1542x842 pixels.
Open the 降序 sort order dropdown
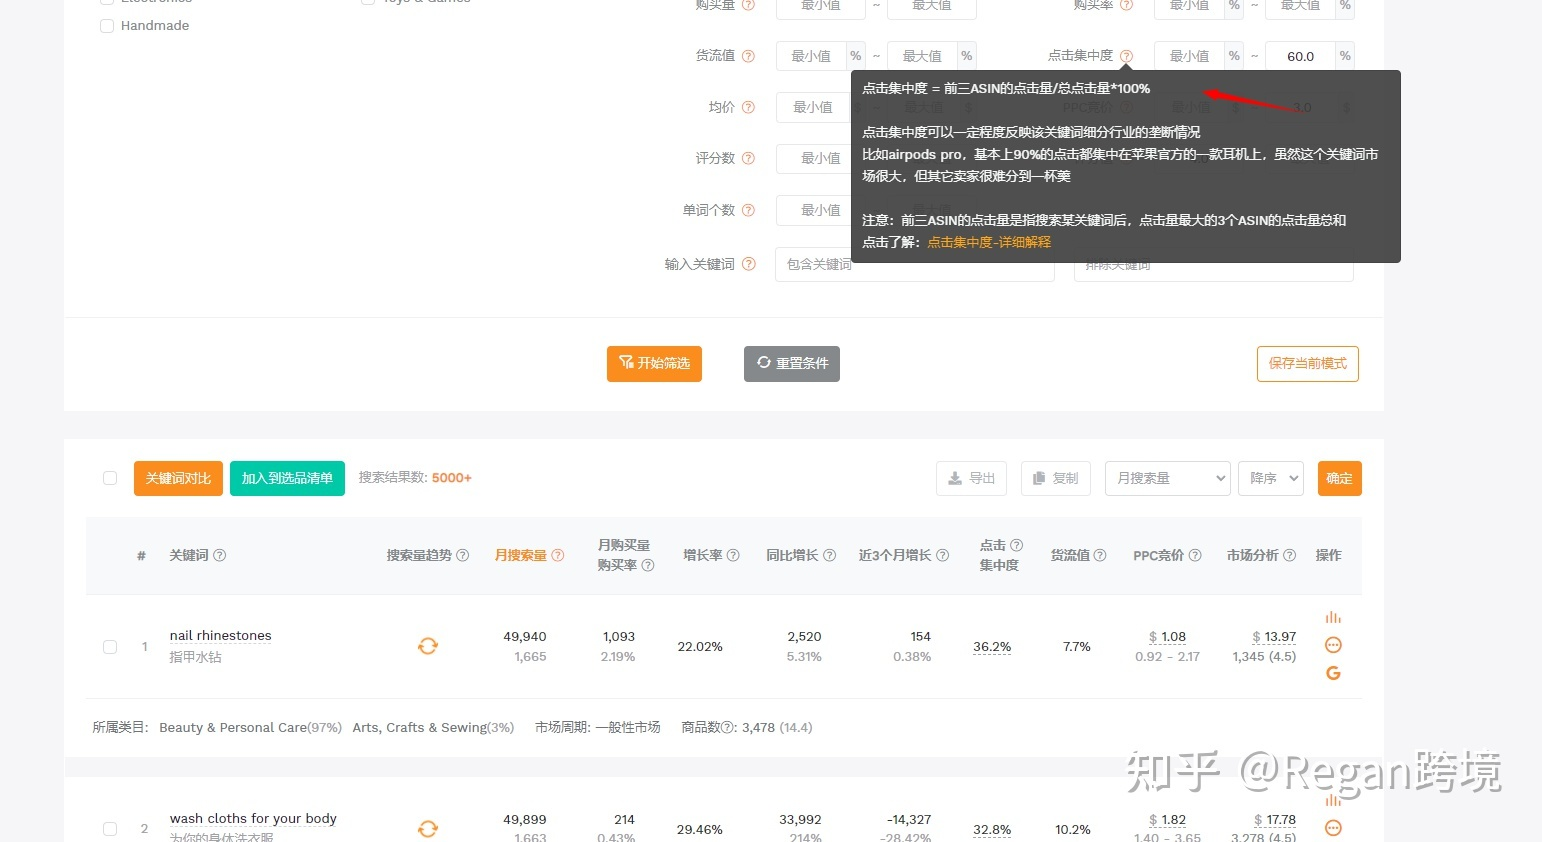(x=1270, y=478)
